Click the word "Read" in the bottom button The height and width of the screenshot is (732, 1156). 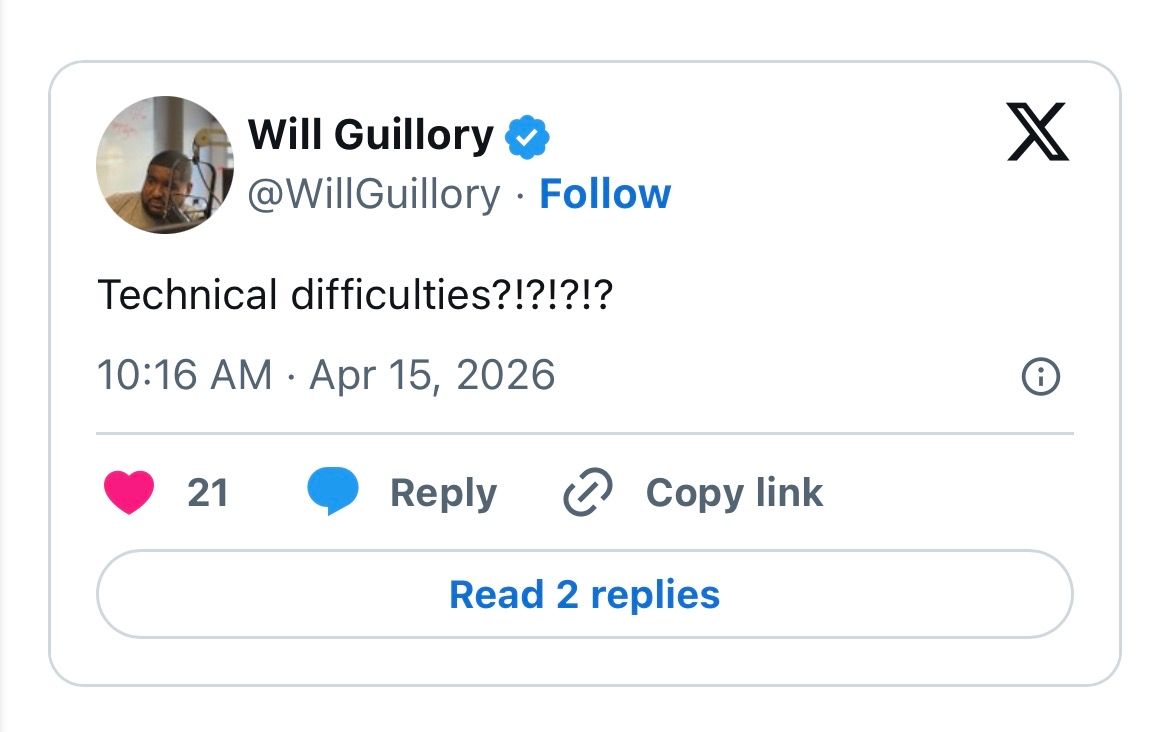496,595
